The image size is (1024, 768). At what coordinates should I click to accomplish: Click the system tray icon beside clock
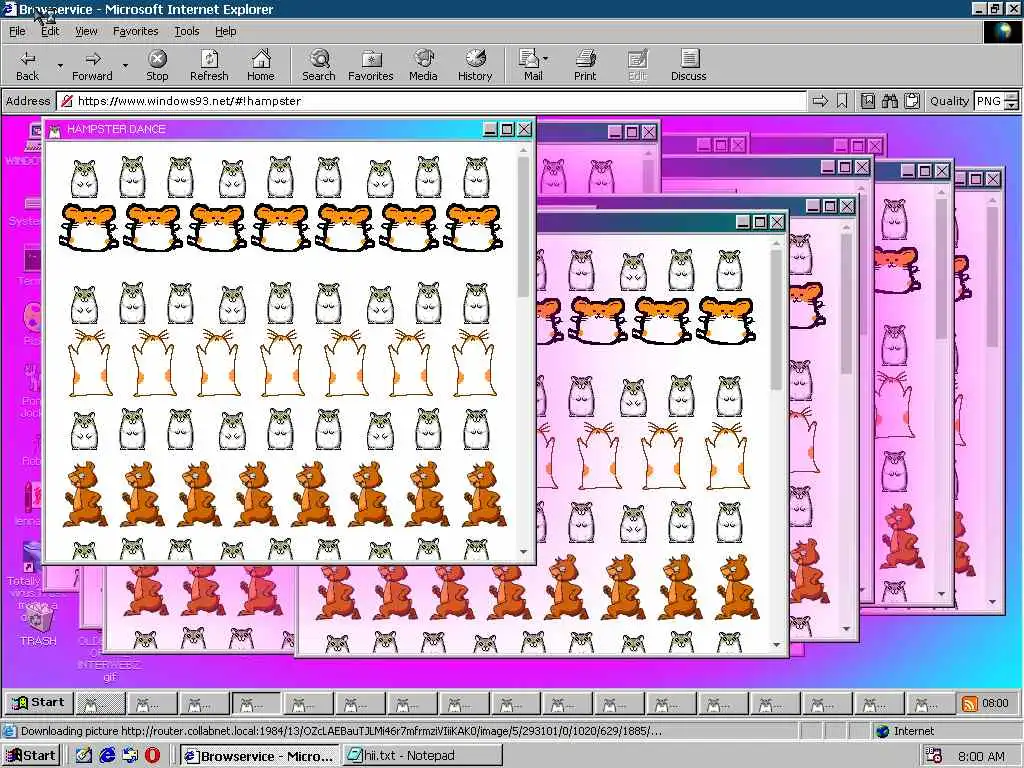(x=933, y=756)
